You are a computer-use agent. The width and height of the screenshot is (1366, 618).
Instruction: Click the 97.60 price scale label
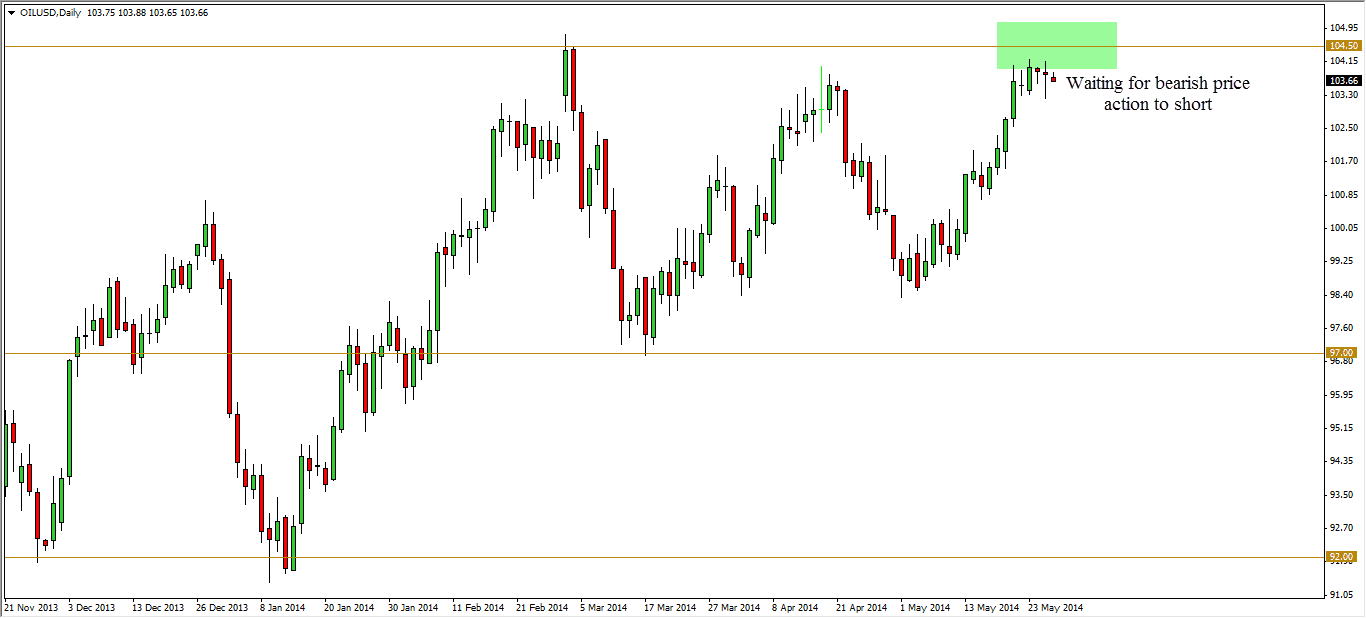coord(1343,328)
